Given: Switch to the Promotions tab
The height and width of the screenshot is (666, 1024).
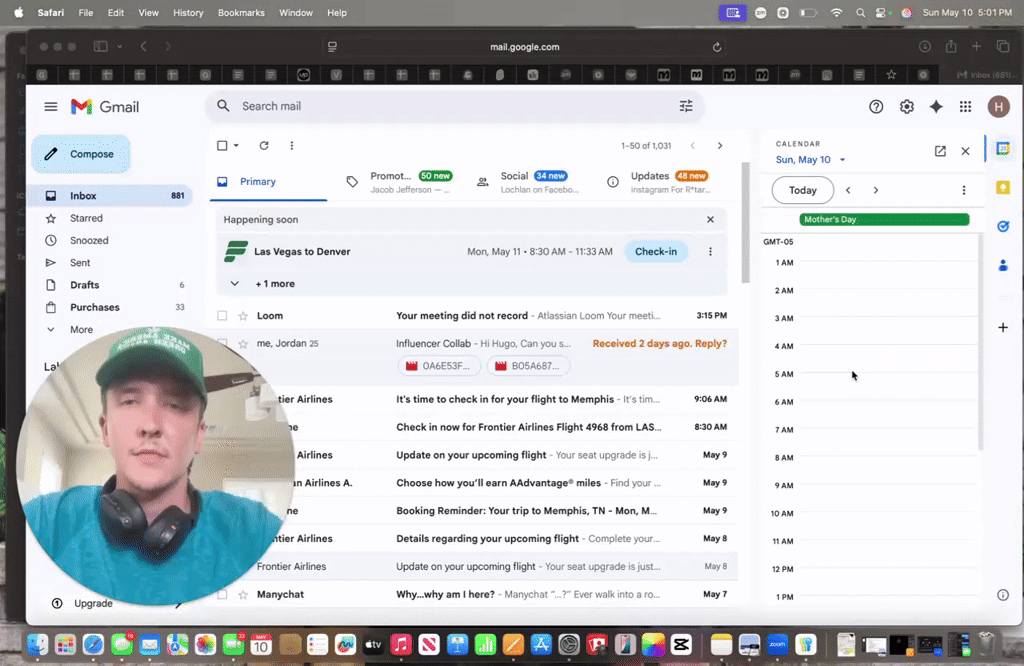Looking at the screenshot, I should coord(398,182).
